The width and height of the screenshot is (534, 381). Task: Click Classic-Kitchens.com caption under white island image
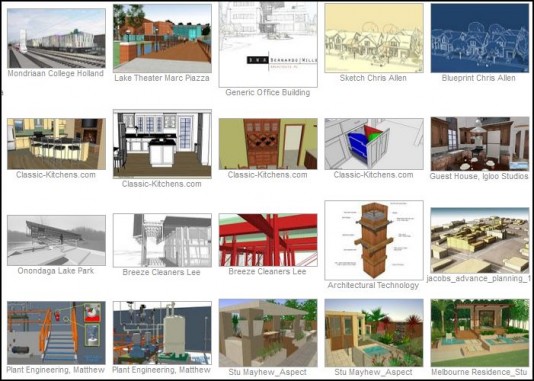tap(162, 184)
